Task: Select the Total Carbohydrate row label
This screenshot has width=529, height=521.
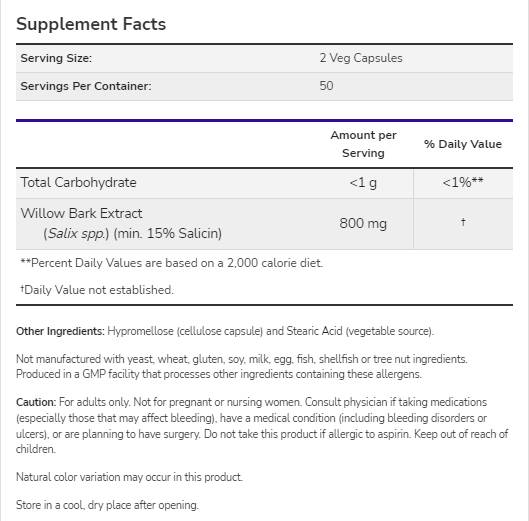Action: [79, 183]
